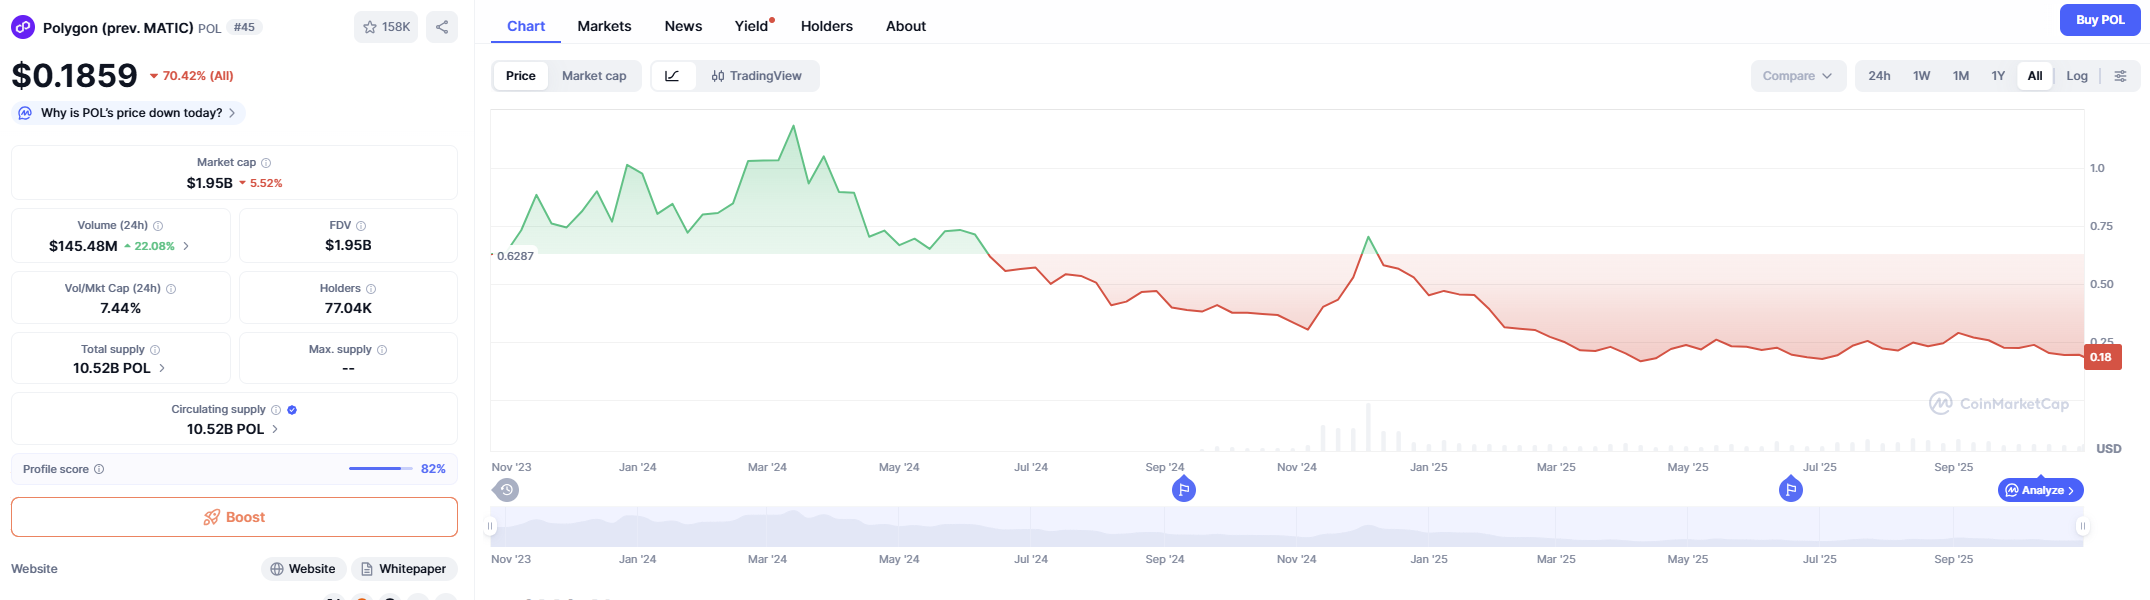
Task: Expand Total supply details chevron
Action: click(162, 368)
